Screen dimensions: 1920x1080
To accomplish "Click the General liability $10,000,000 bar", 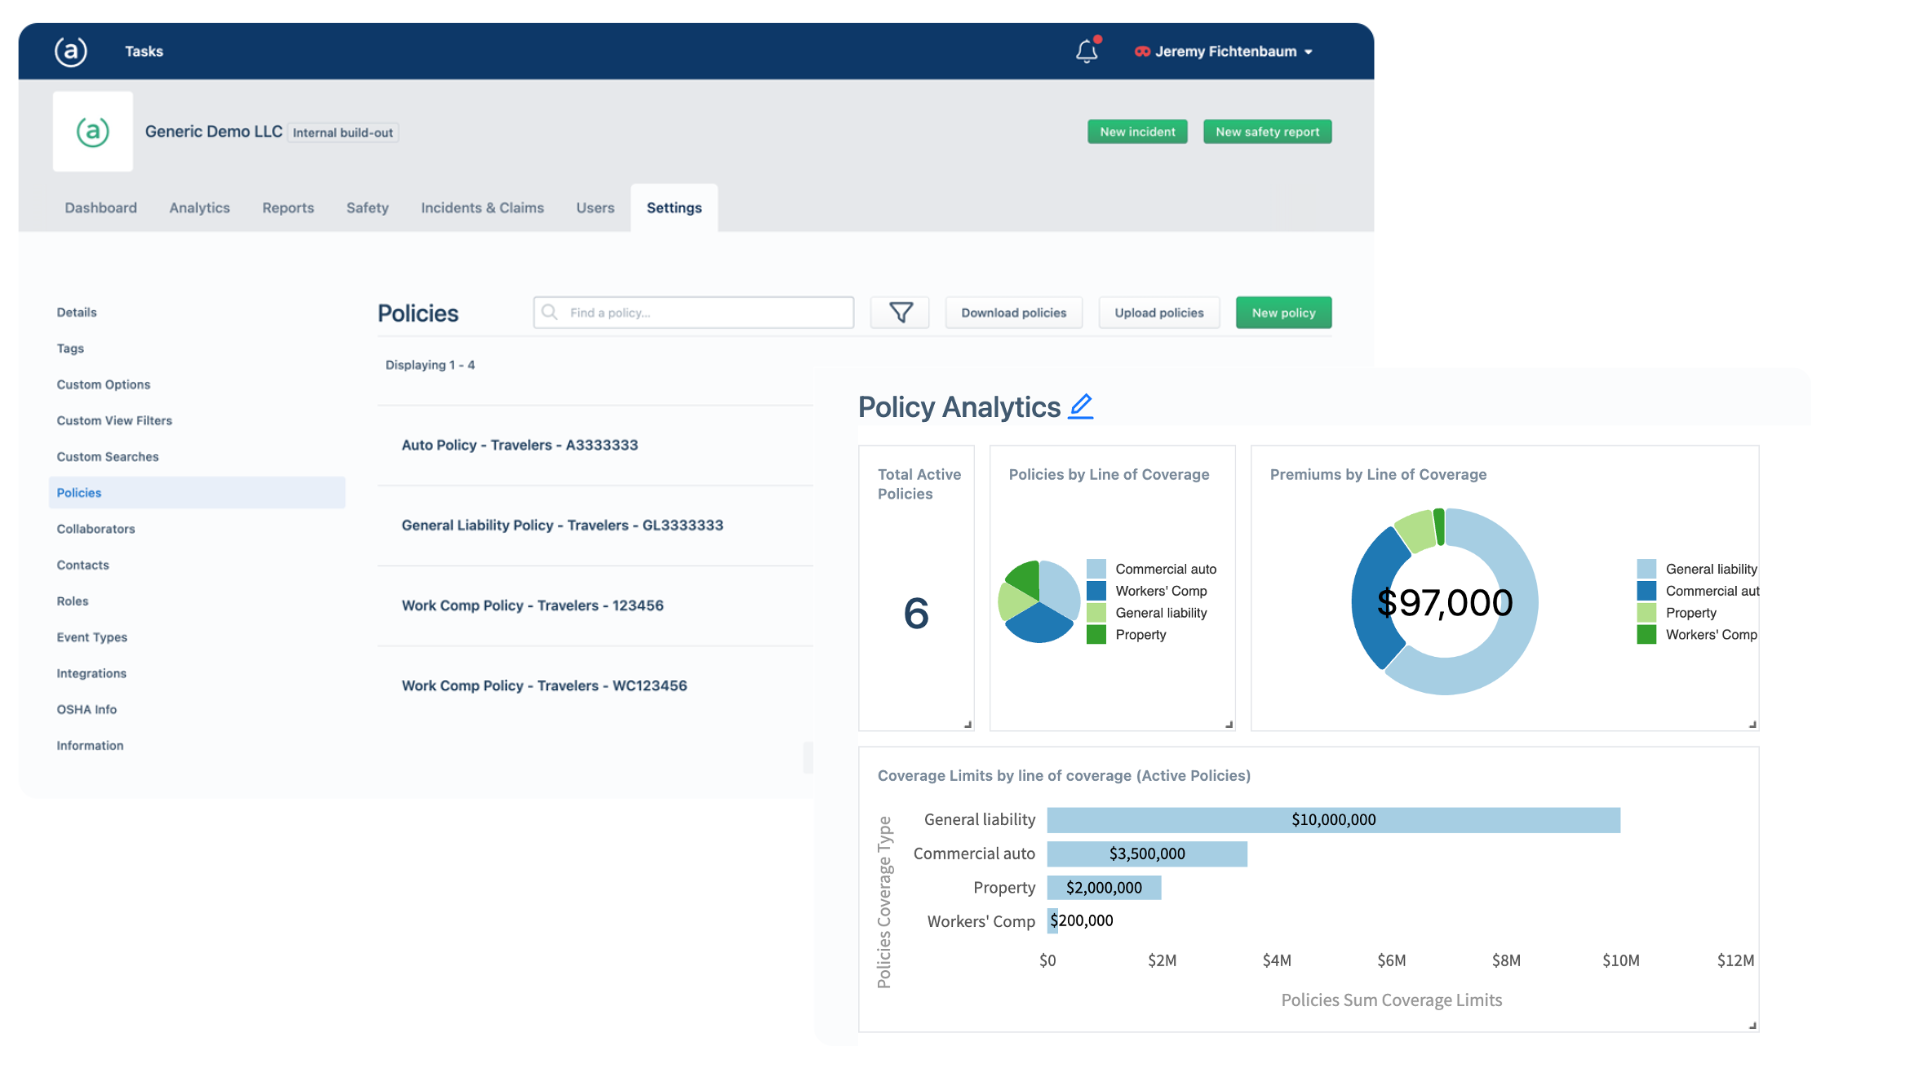I will point(1333,820).
